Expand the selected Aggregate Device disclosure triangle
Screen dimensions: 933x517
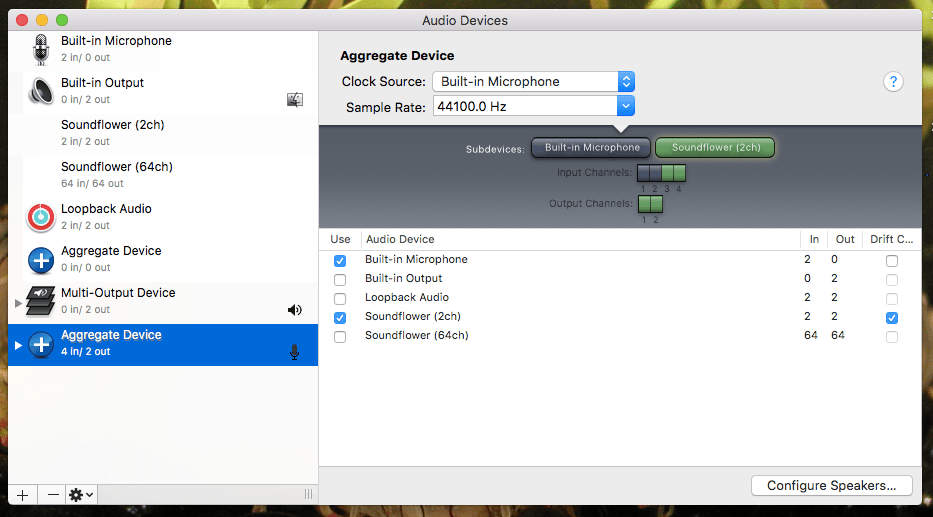[18, 345]
